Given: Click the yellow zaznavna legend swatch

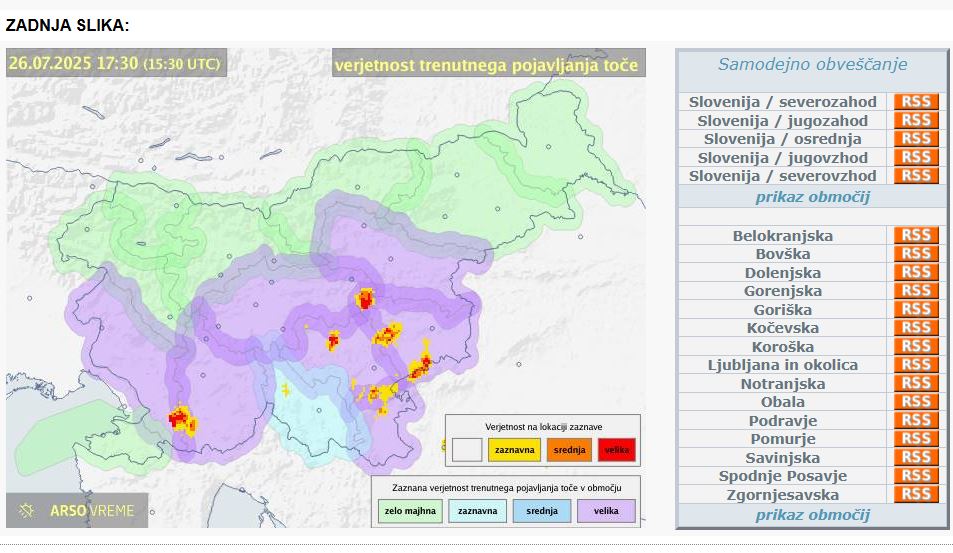Looking at the screenshot, I should click(514, 450).
